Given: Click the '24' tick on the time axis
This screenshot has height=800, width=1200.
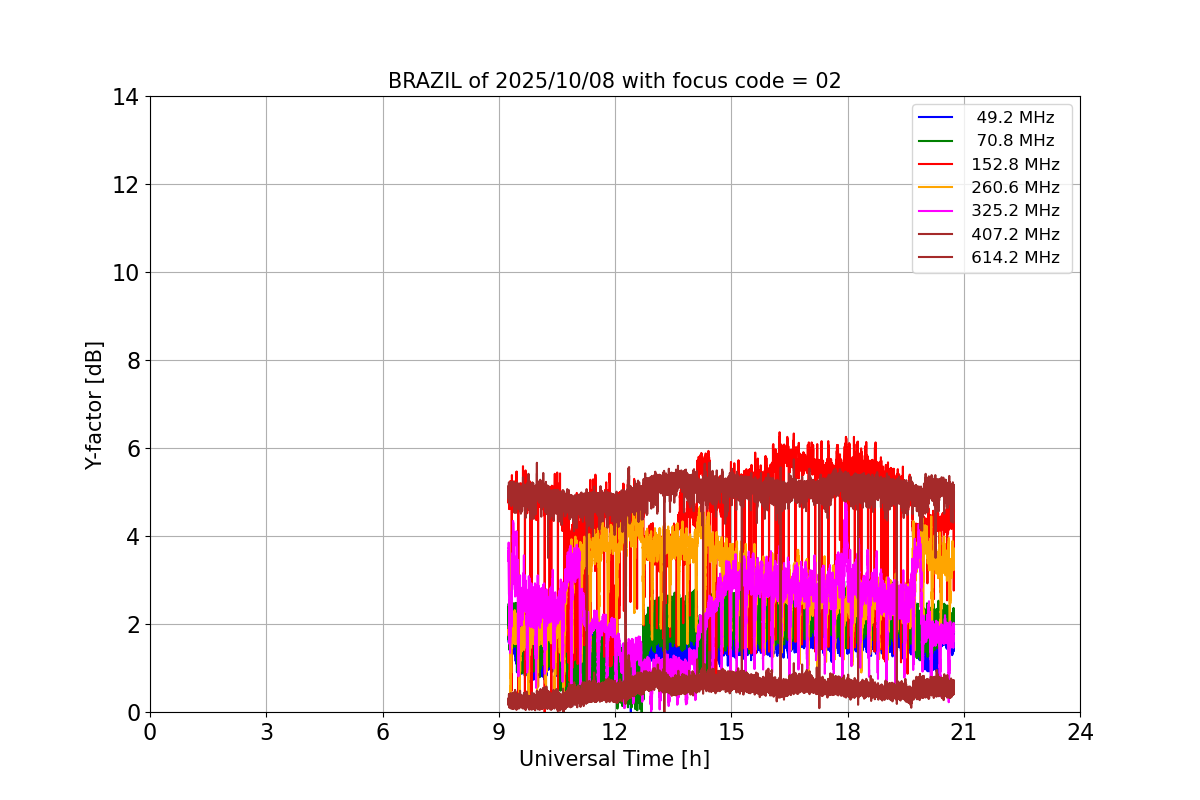Looking at the screenshot, I should (1080, 732).
